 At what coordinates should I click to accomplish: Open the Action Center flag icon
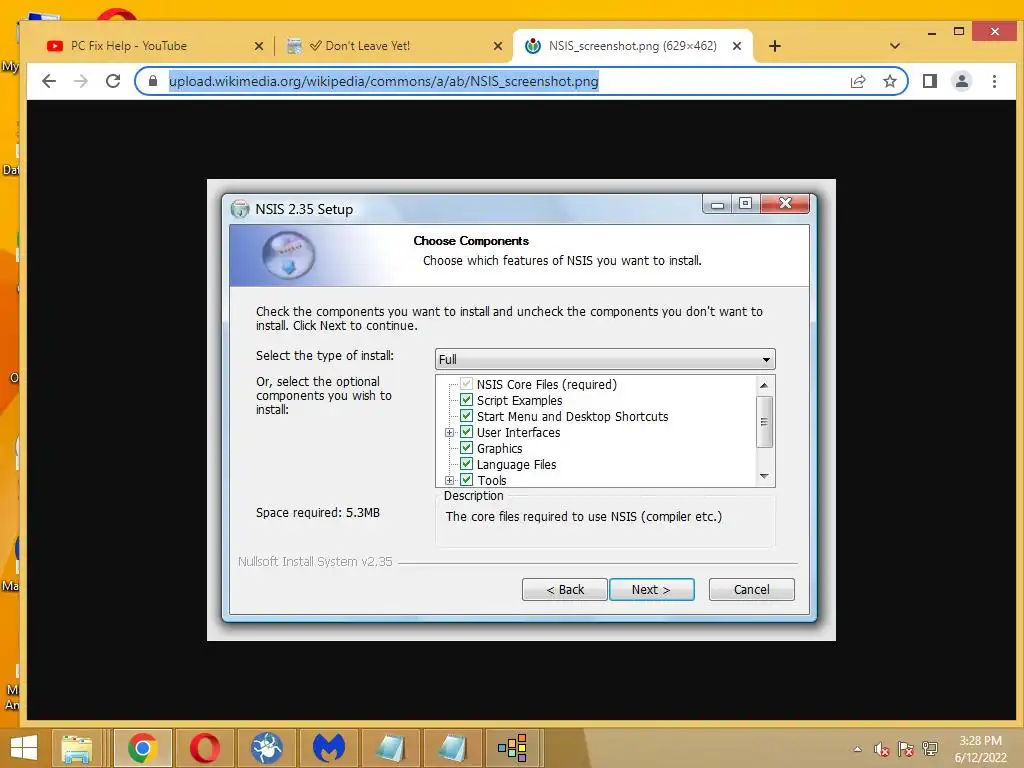tap(906, 749)
